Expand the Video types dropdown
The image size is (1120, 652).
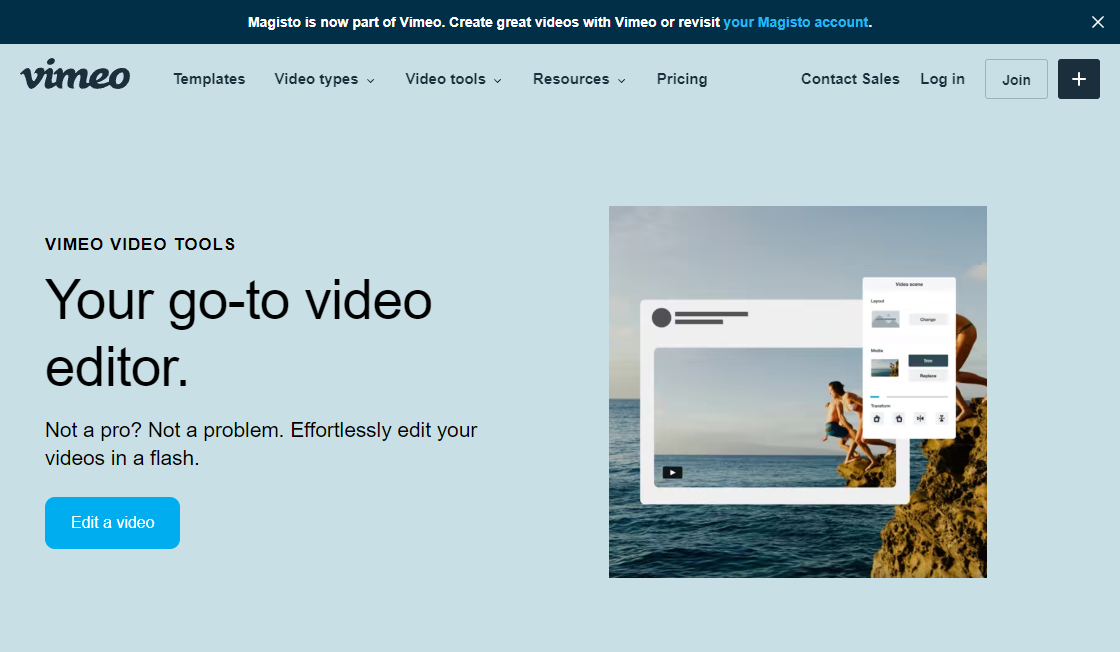(324, 79)
